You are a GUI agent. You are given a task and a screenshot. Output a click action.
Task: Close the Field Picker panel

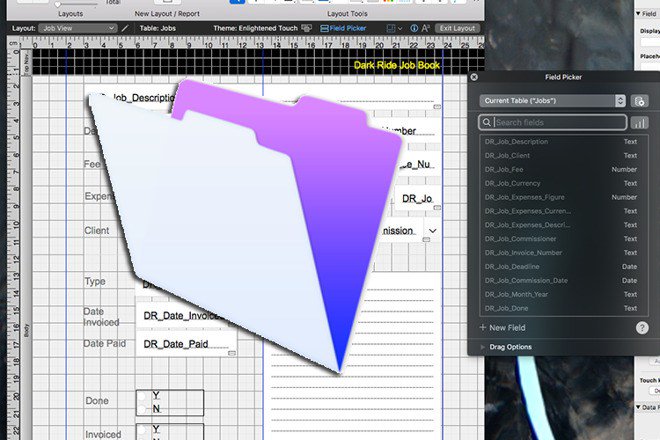pos(474,77)
